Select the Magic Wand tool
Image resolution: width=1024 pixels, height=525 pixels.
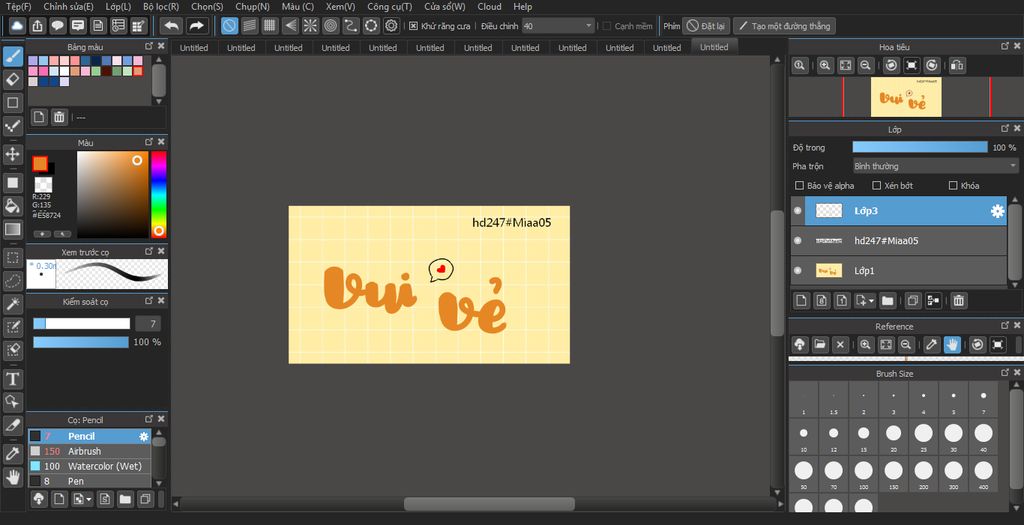click(12, 304)
